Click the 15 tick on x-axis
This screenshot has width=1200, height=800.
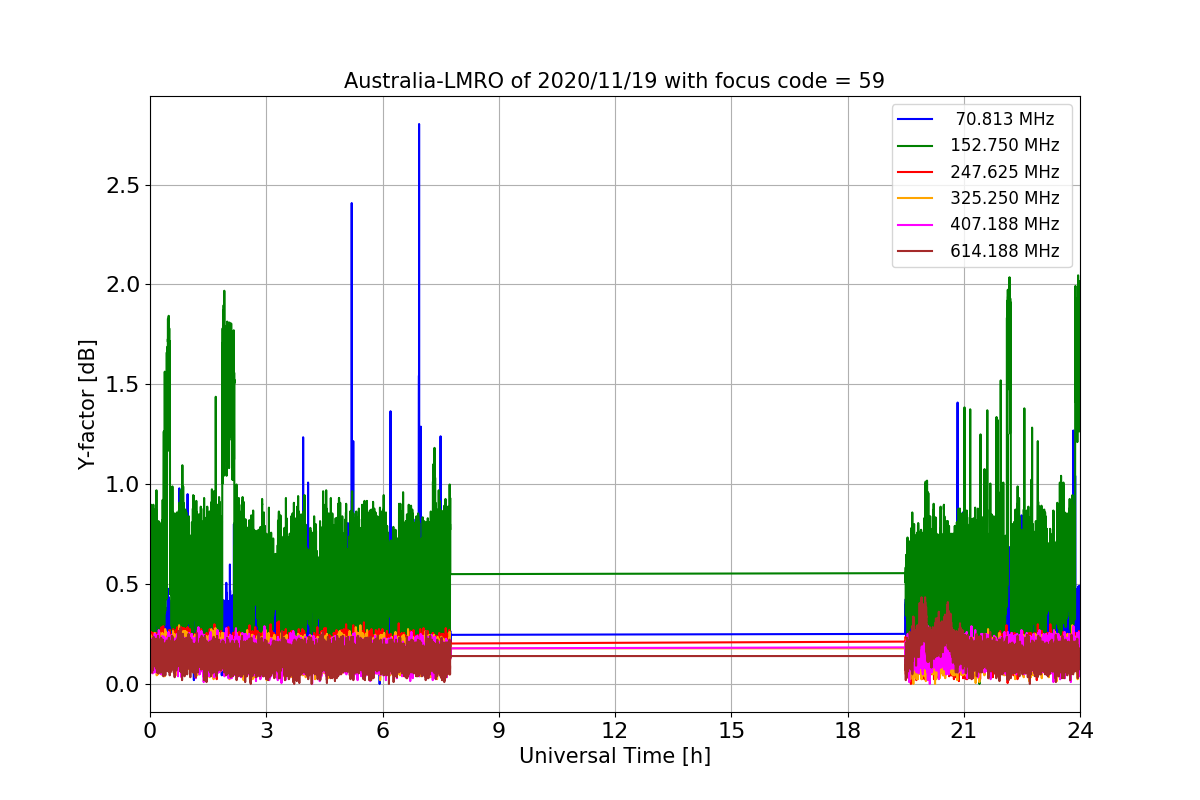click(x=731, y=731)
